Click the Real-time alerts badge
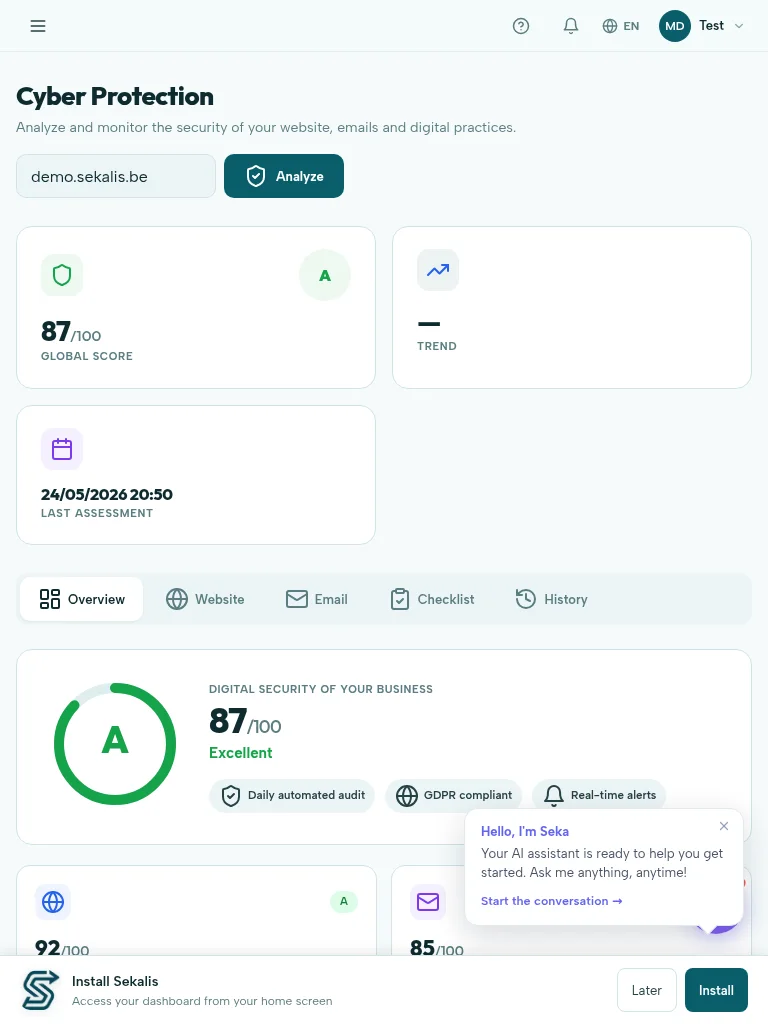Screen dimensions: 768x1024 600,795
